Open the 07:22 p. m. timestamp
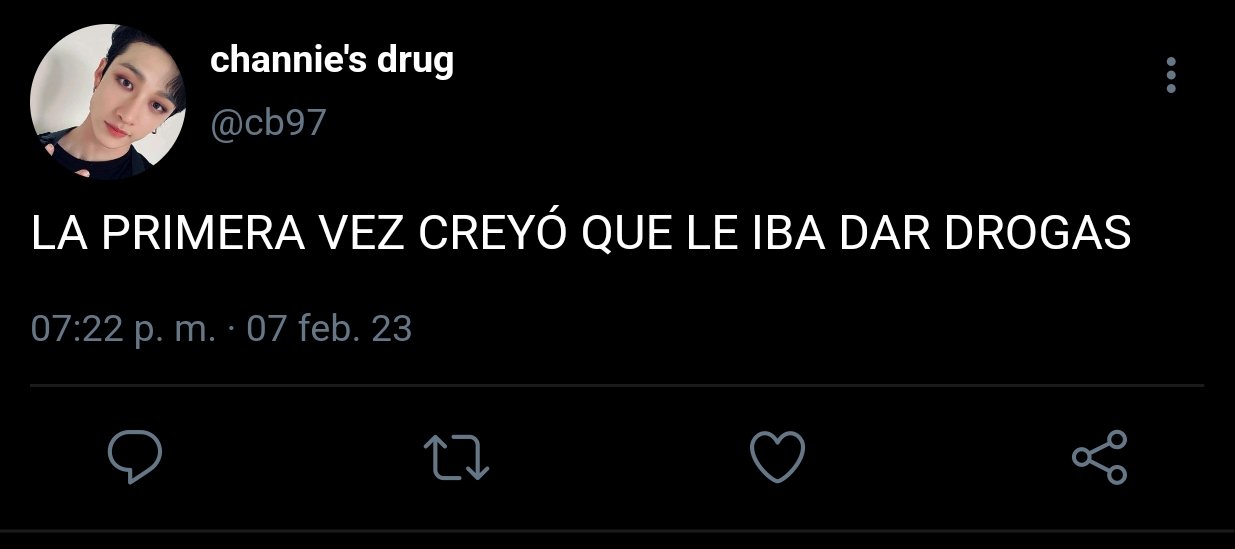Viewport: 1235px width, 549px height. (123, 329)
